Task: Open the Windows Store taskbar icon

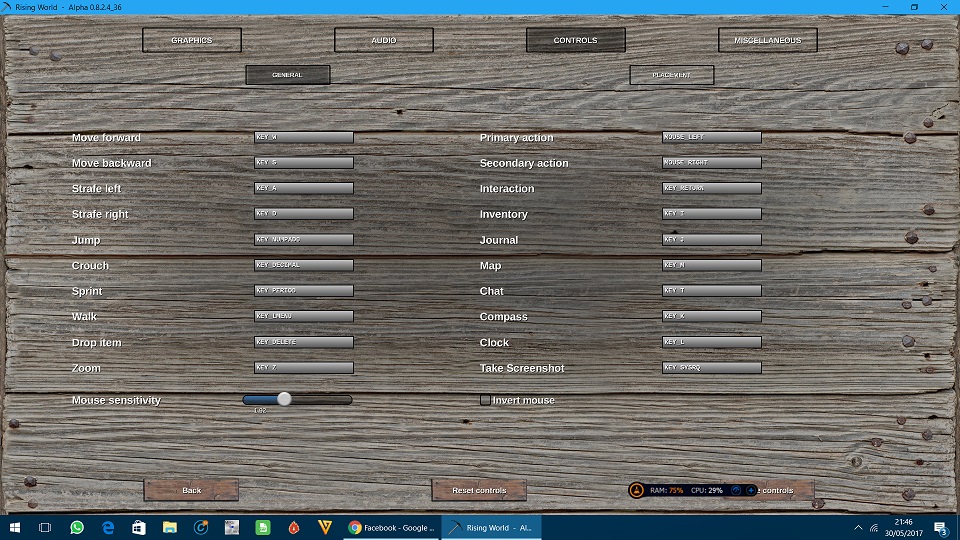Action: point(139,527)
